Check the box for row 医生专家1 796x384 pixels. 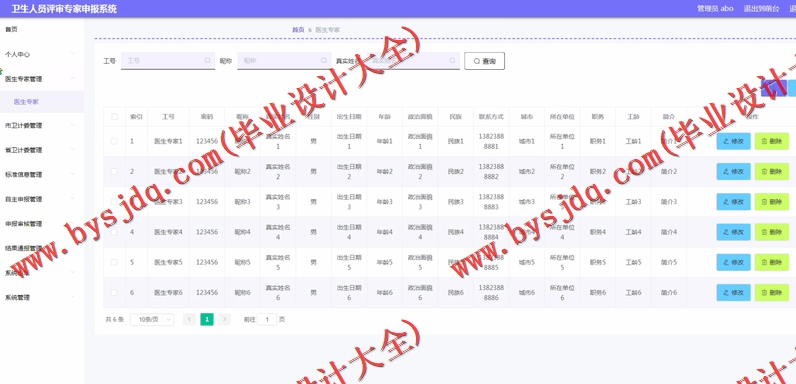coord(114,141)
